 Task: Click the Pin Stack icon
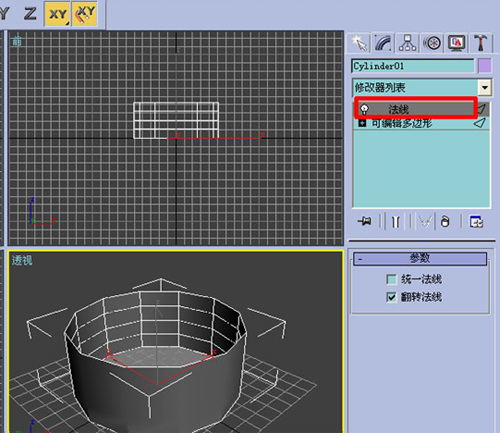[364, 221]
